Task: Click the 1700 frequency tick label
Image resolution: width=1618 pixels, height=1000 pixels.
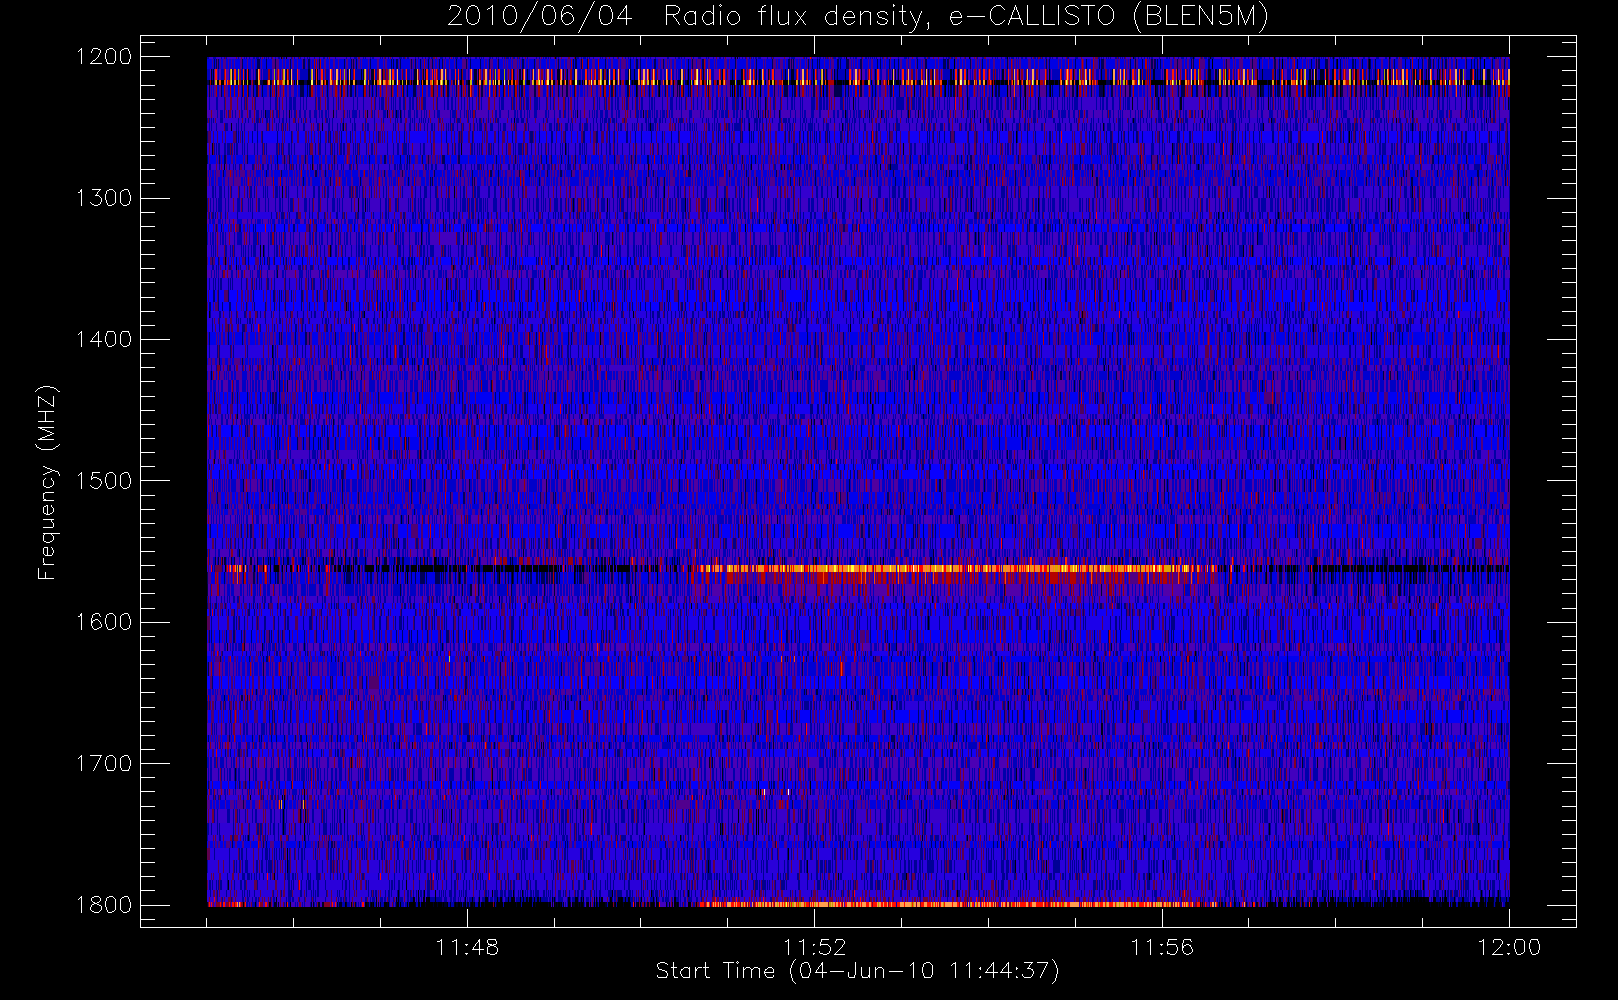Action: click(104, 764)
